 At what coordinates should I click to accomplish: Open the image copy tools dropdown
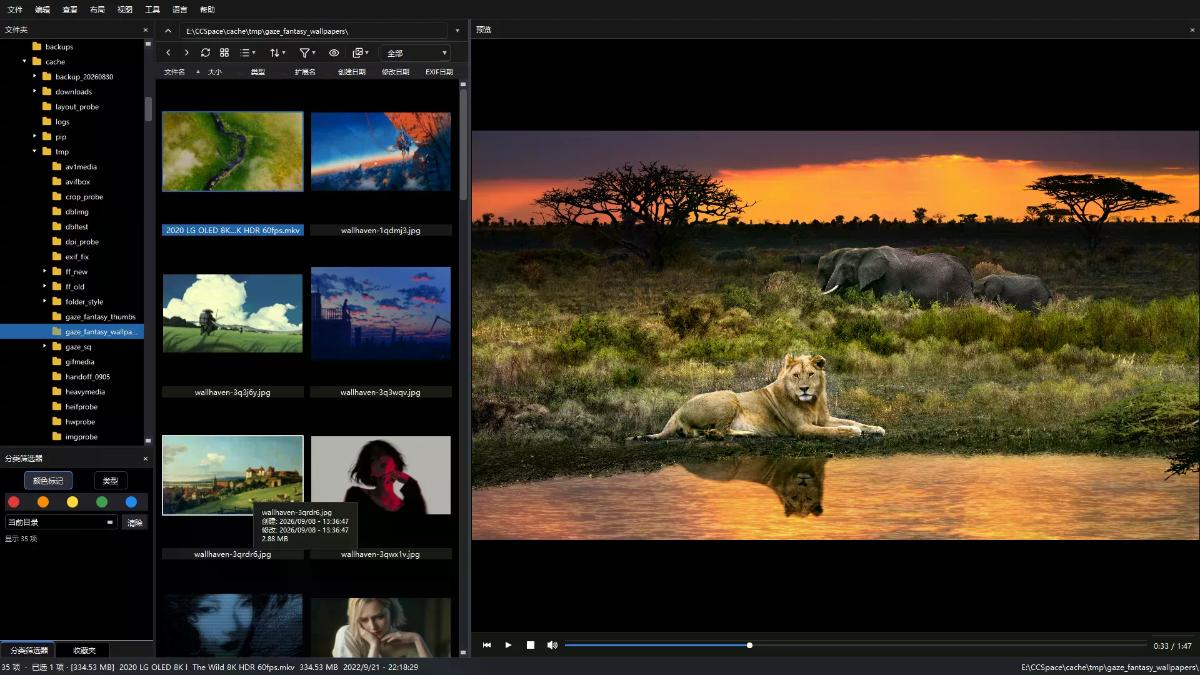click(361, 52)
